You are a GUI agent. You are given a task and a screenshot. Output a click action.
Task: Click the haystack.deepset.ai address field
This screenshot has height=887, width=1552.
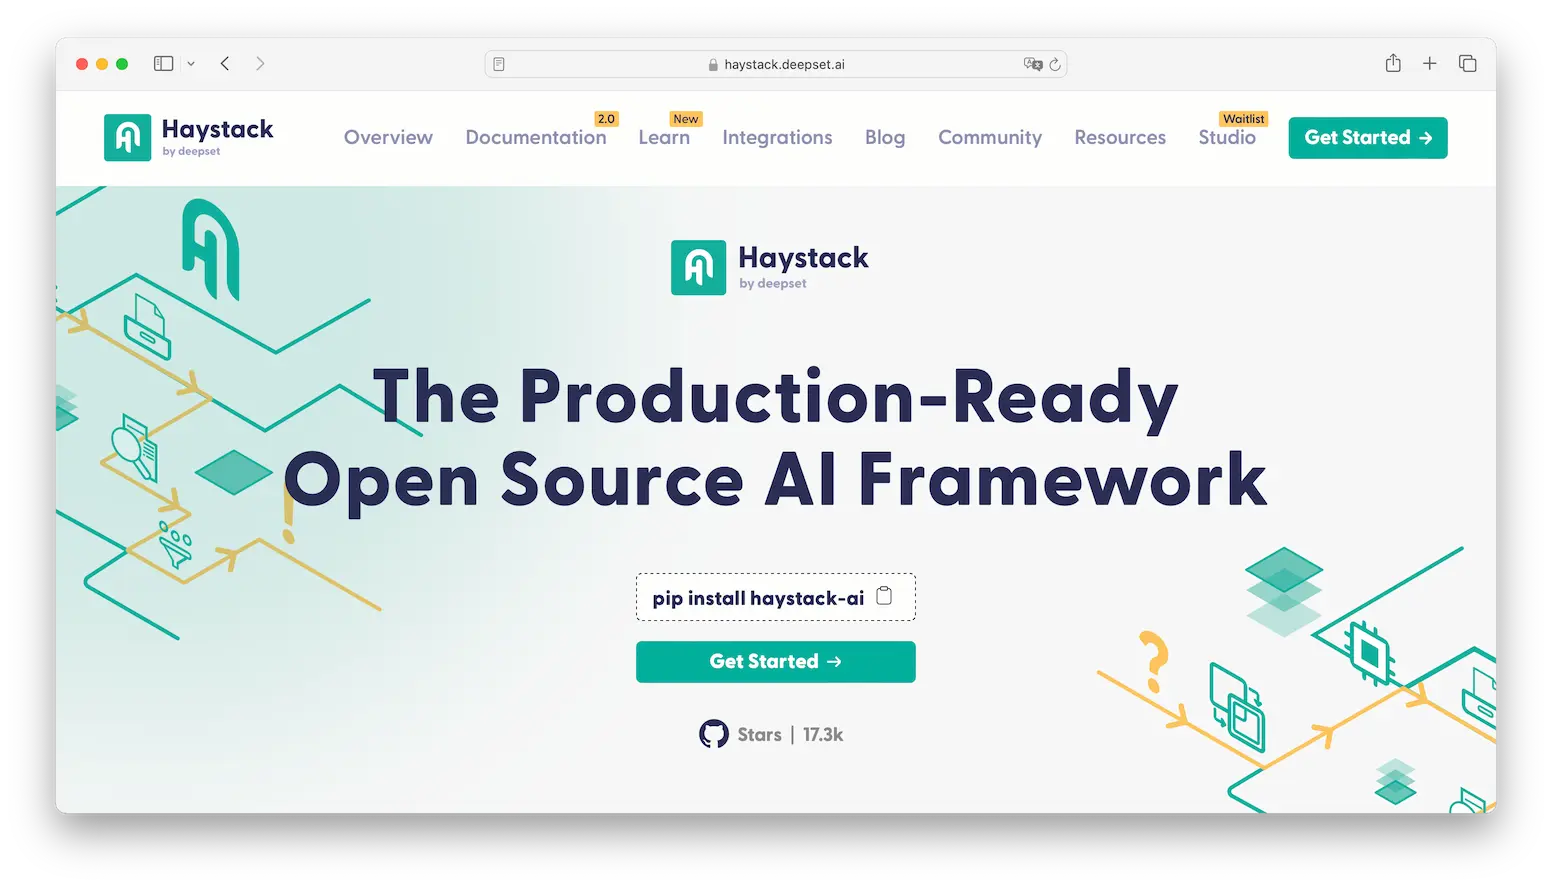coord(776,64)
